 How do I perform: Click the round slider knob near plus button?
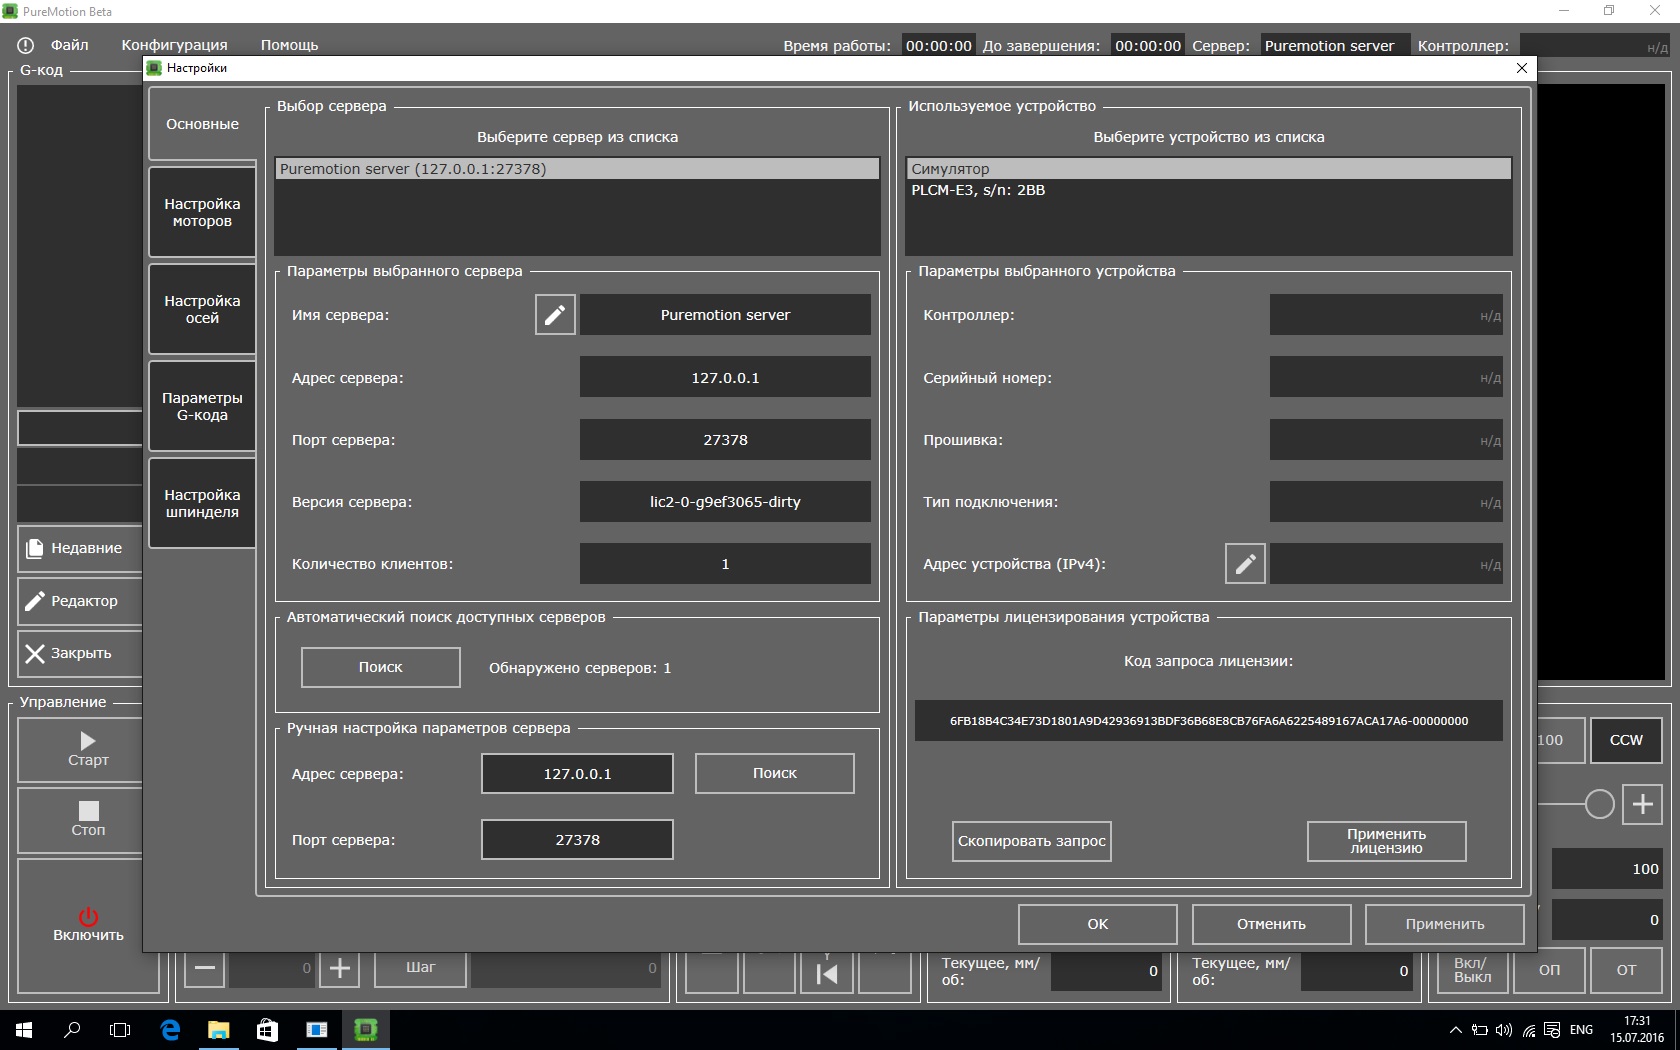[x=1600, y=804]
